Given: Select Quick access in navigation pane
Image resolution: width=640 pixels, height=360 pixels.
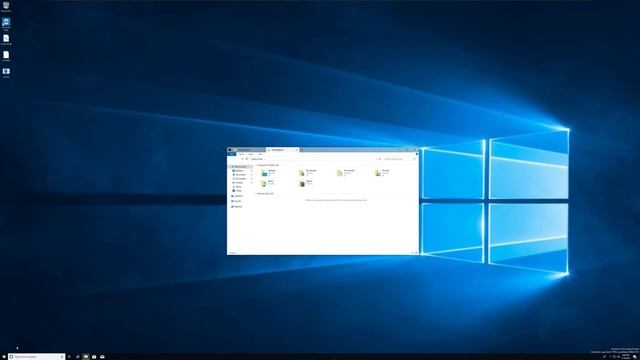Looking at the screenshot, I should pos(240,167).
